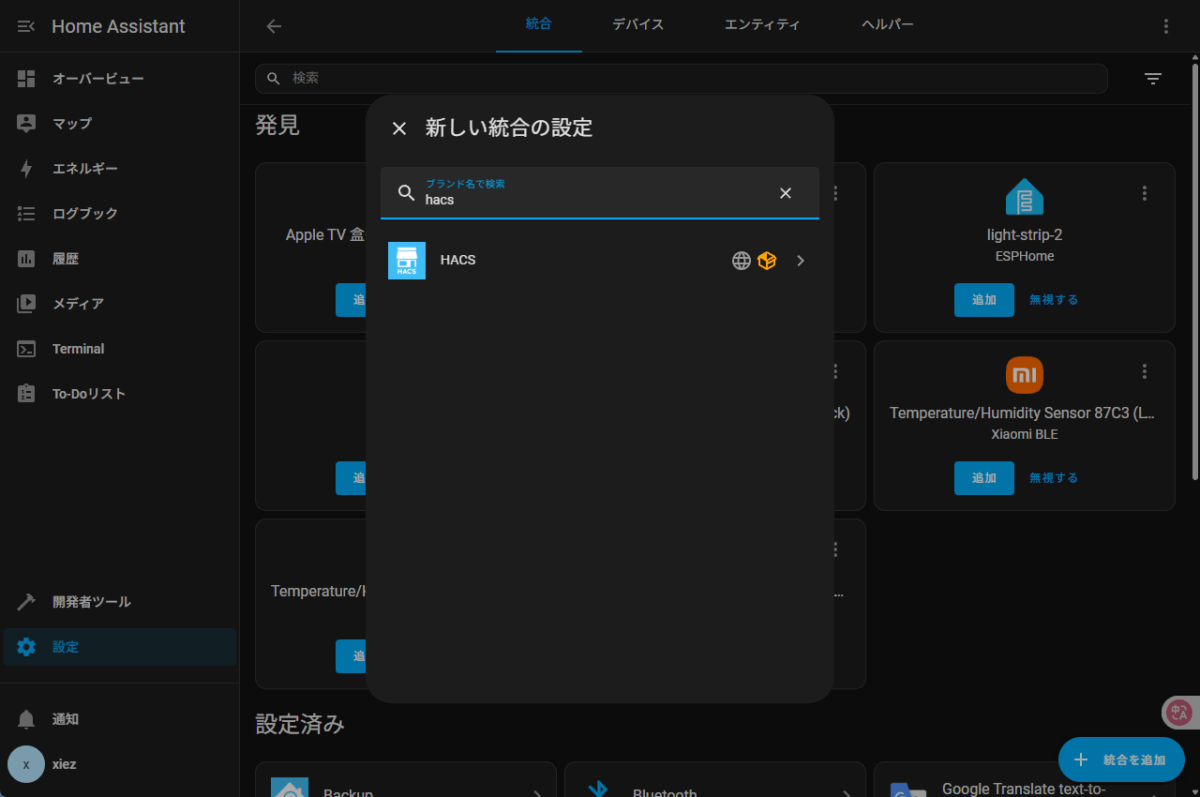Click the page vertical scrollbar
This screenshot has height=797, width=1200.
tap(1194, 270)
